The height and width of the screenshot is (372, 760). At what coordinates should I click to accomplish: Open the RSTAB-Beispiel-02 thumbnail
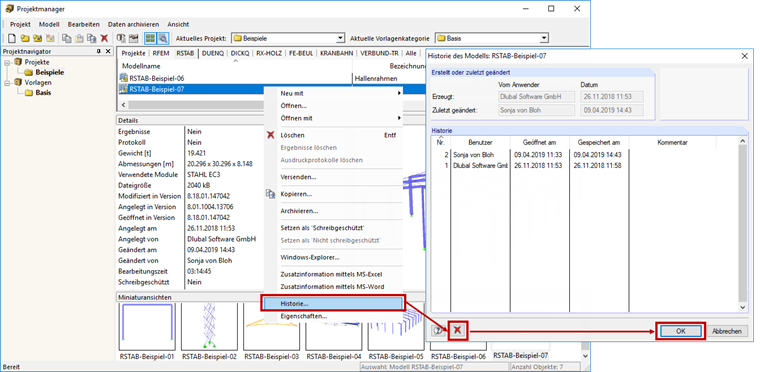point(209,326)
